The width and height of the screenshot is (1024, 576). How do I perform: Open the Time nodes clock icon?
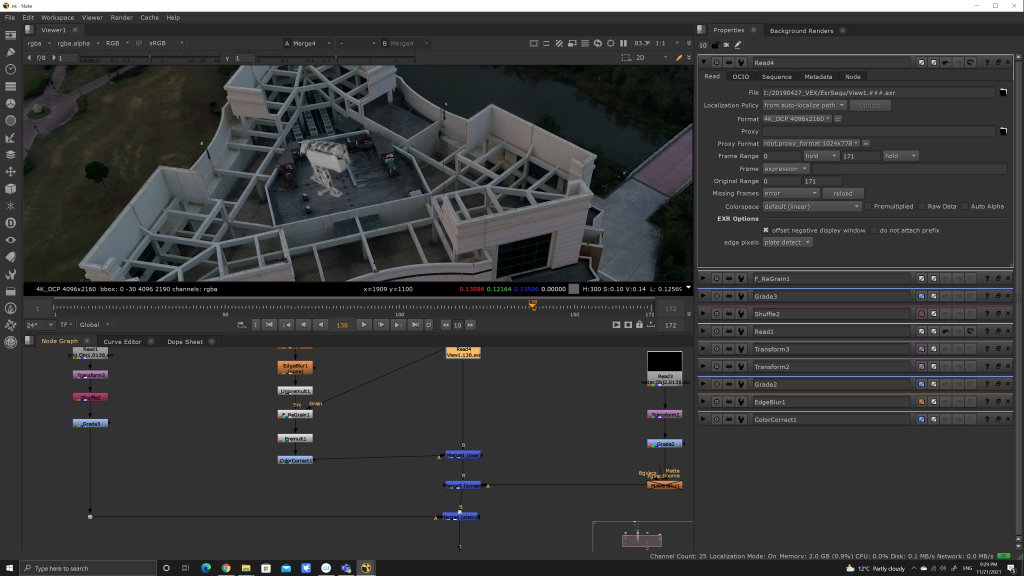pyautogui.click(x=10, y=69)
